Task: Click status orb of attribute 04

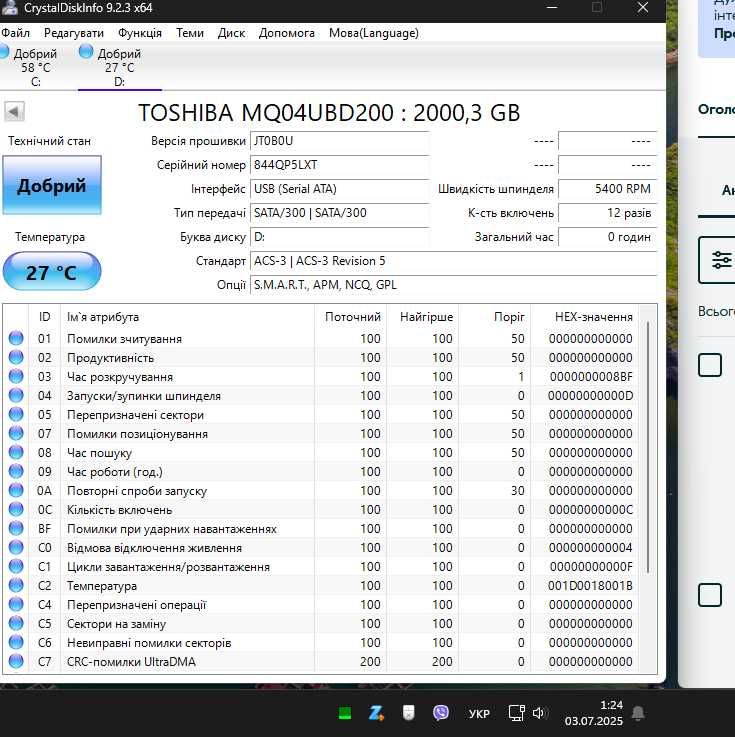Action: [16, 395]
